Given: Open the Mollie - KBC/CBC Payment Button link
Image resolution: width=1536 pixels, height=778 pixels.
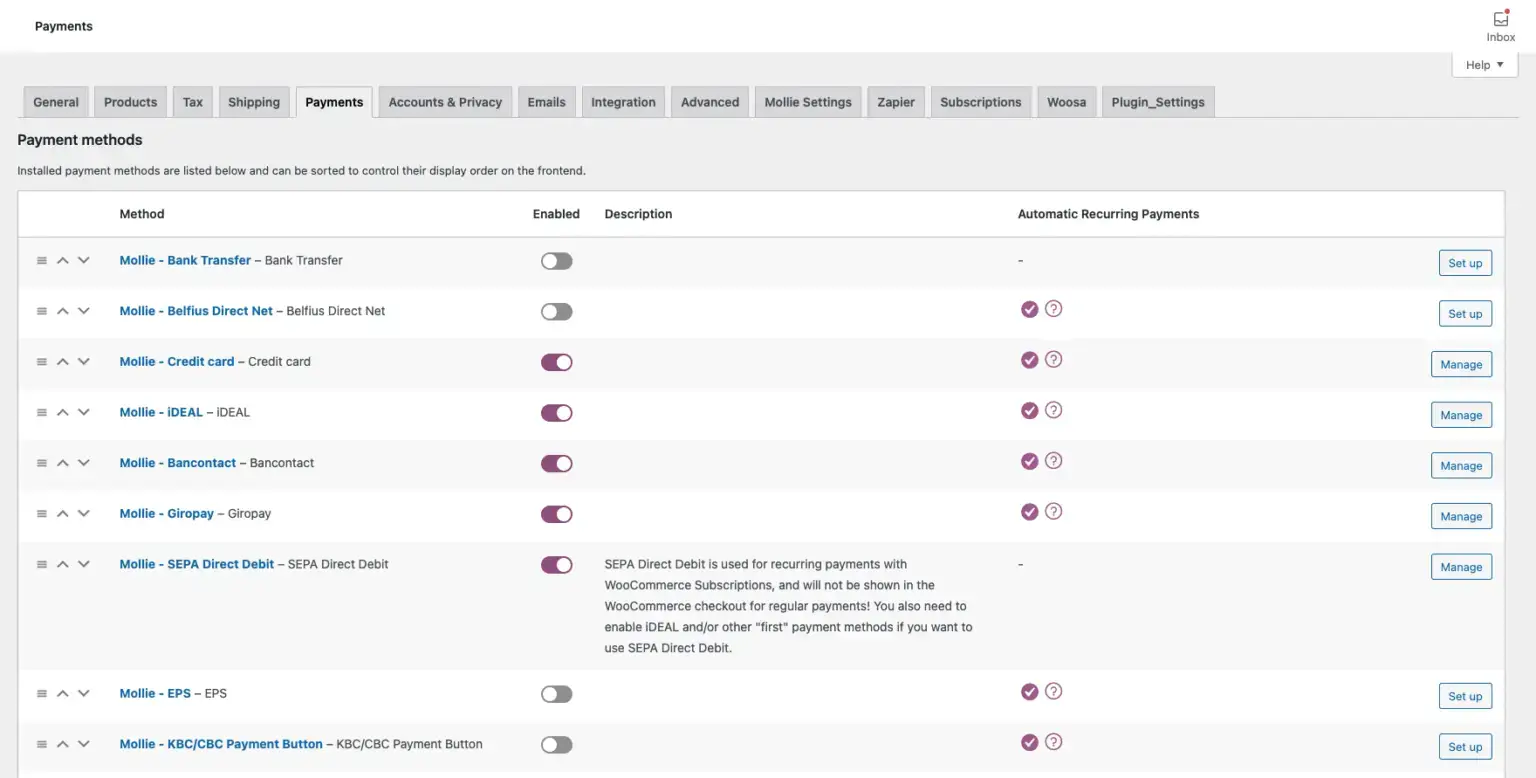Looking at the screenshot, I should click(x=221, y=744).
